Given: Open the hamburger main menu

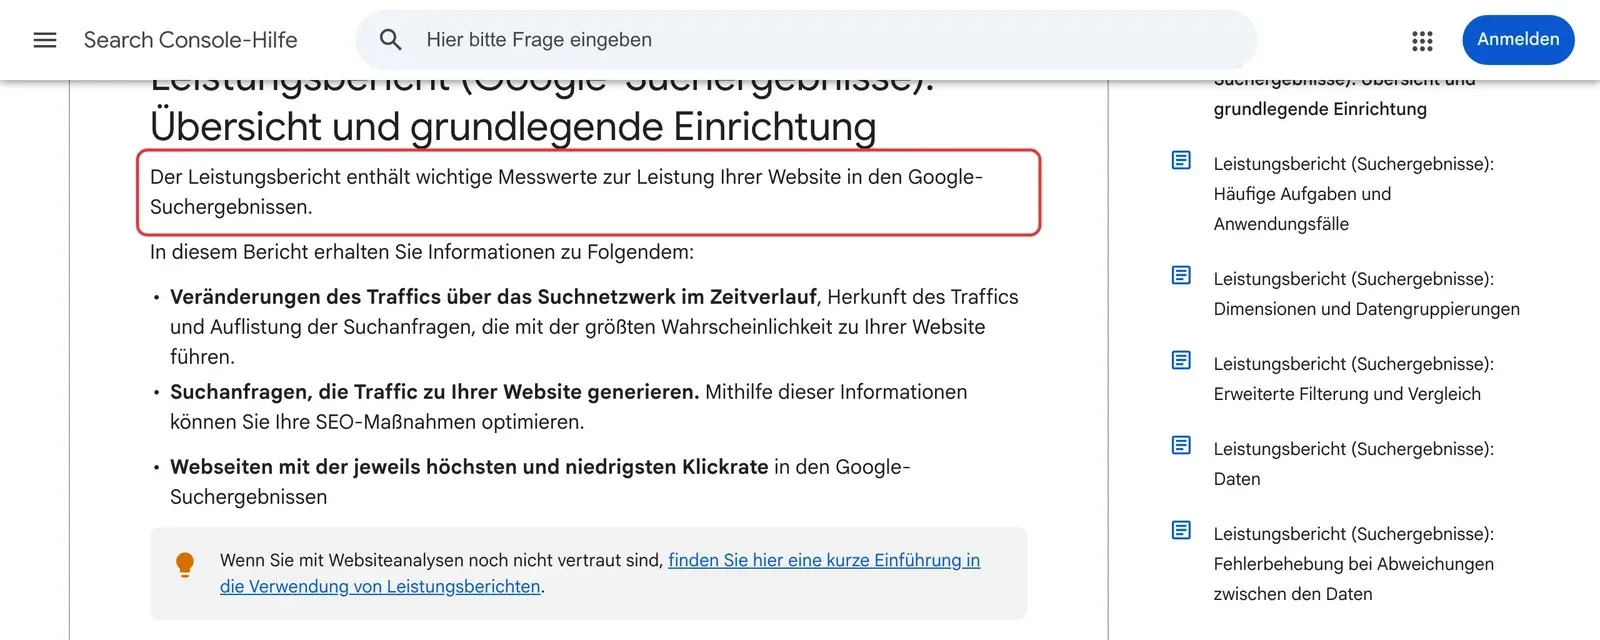Looking at the screenshot, I should tap(45, 40).
